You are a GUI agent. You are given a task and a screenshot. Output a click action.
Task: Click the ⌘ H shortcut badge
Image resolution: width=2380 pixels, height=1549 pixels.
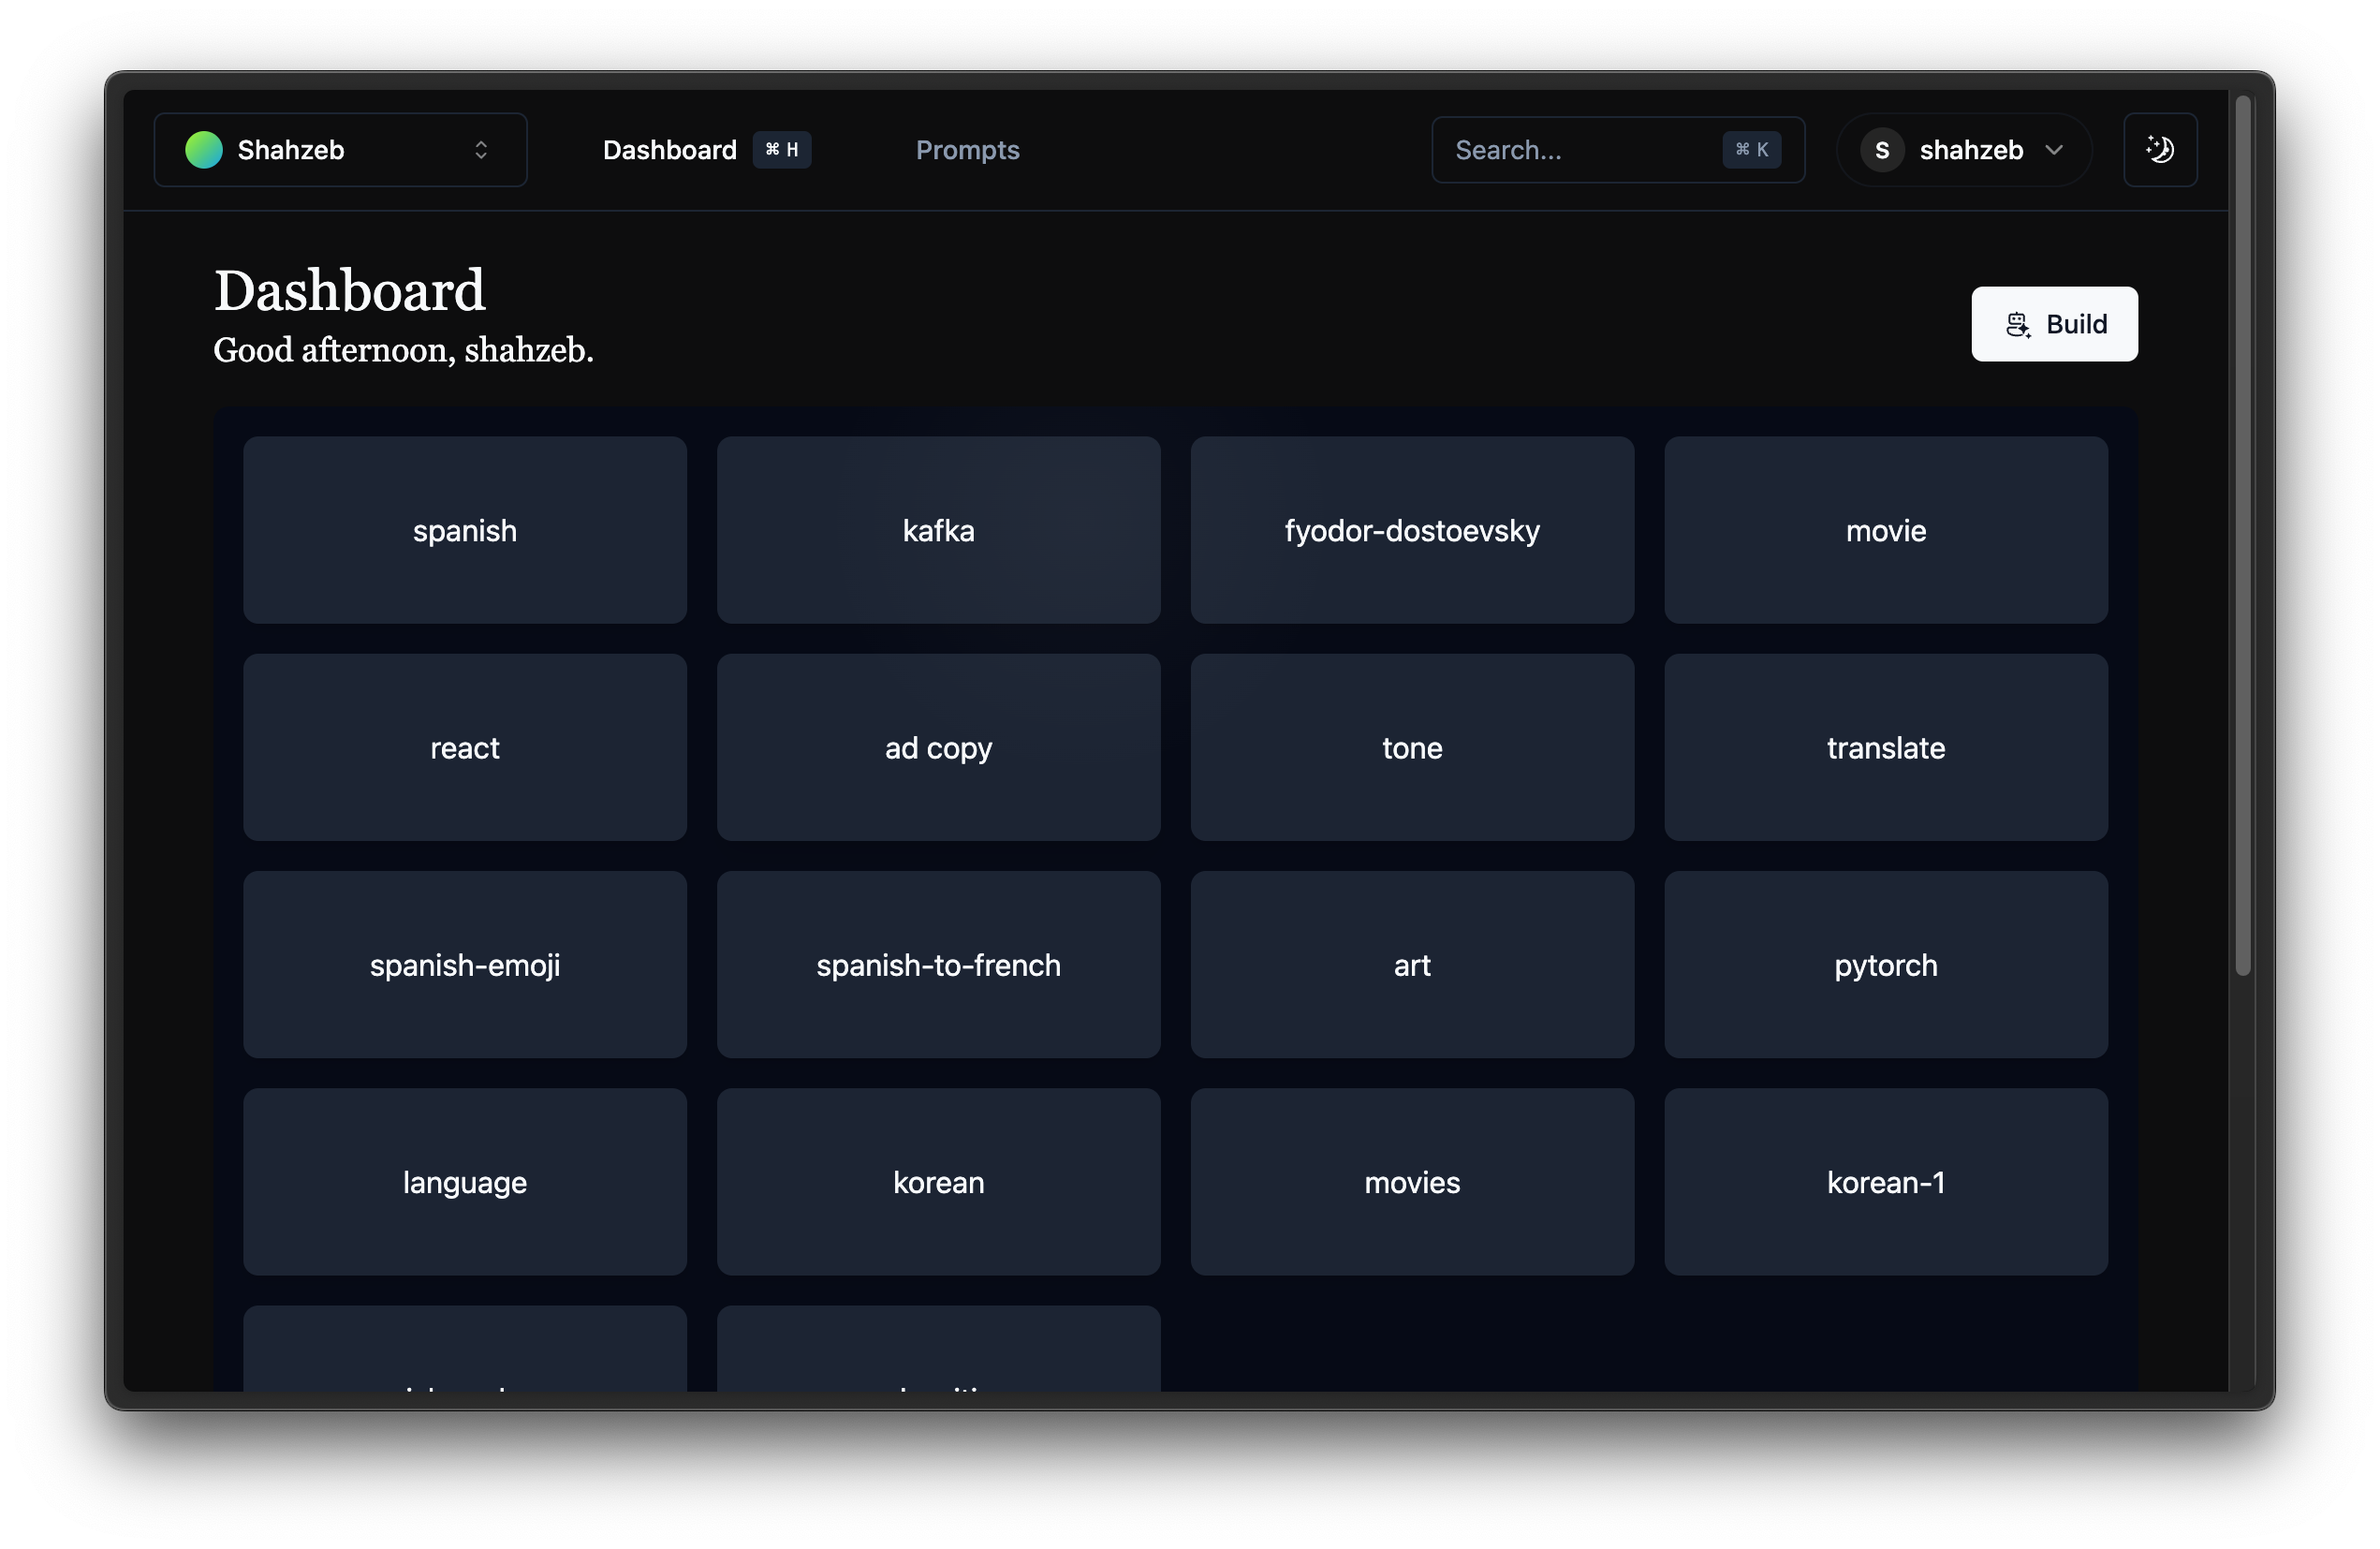click(782, 150)
